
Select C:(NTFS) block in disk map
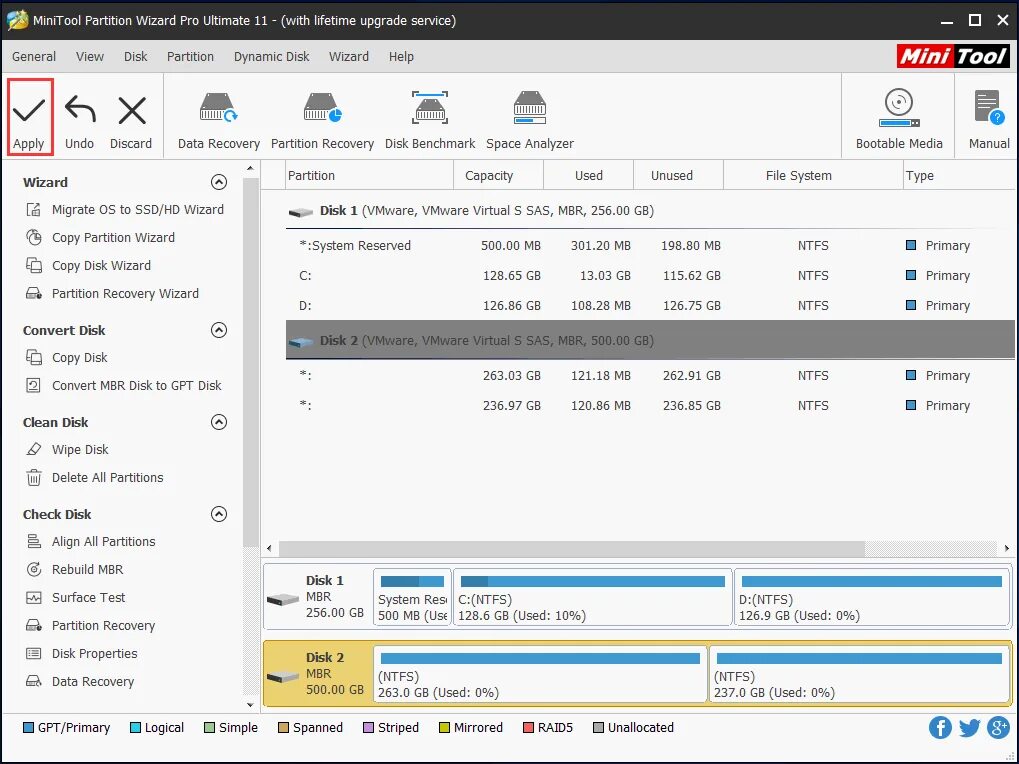(x=593, y=598)
